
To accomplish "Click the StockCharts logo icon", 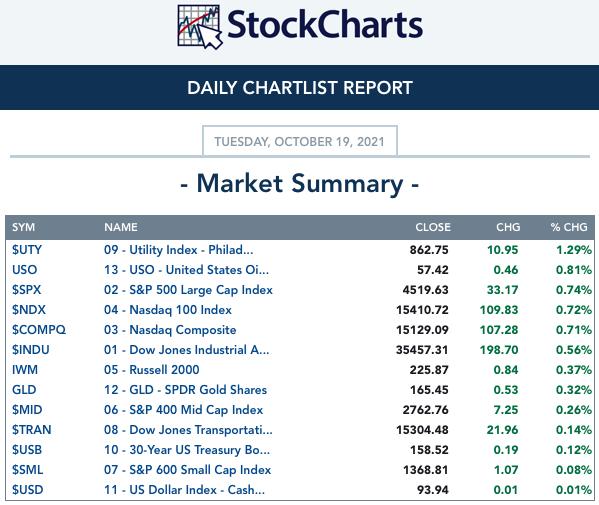I will pos(200,27).
